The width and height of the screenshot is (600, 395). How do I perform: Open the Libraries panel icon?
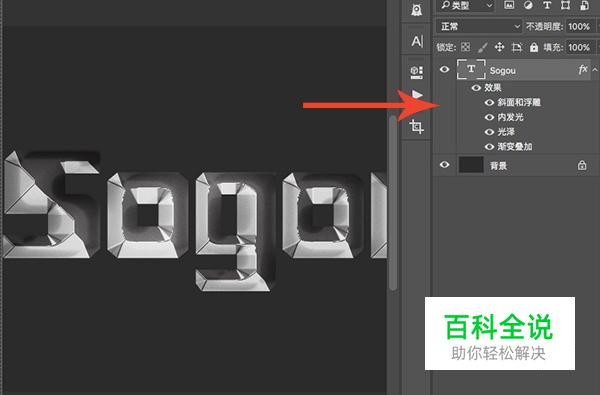pos(416,72)
